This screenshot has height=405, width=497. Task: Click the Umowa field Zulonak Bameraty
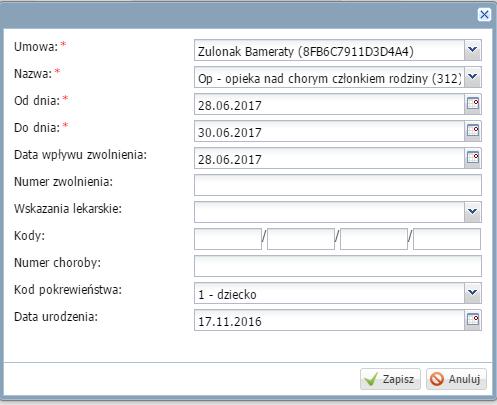329,50
